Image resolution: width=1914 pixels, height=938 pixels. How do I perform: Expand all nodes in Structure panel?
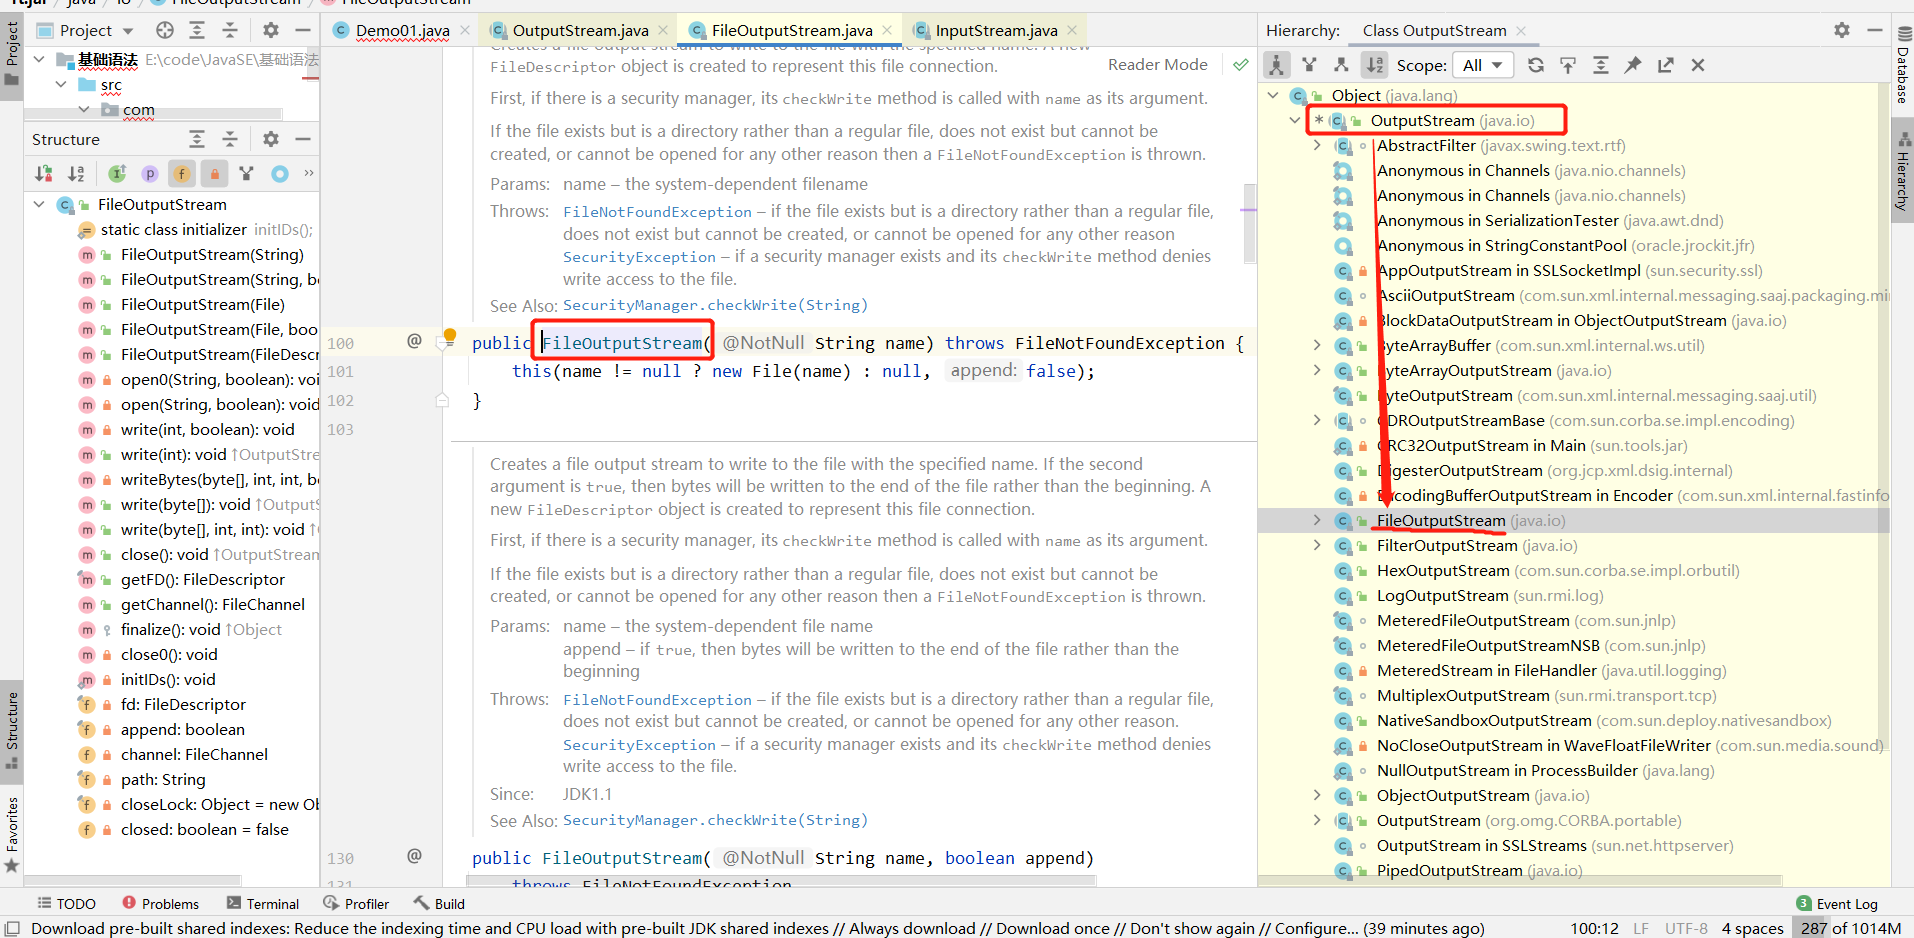pyautogui.click(x=197, y=139)
